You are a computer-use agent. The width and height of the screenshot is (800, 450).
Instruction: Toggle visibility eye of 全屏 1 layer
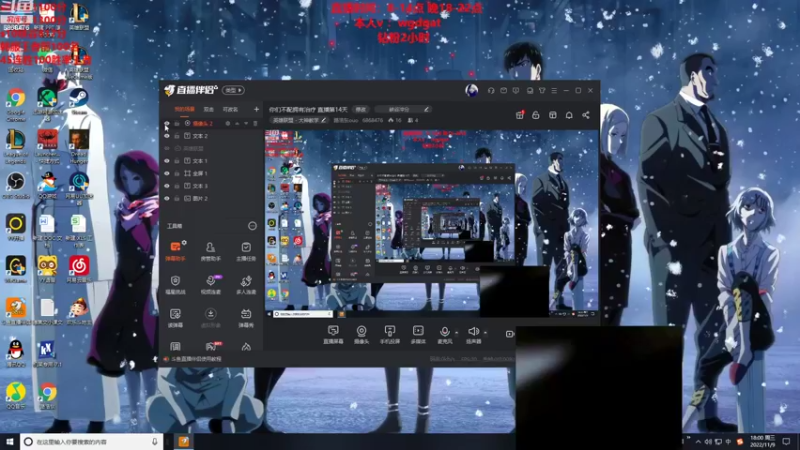coord(167,173)
